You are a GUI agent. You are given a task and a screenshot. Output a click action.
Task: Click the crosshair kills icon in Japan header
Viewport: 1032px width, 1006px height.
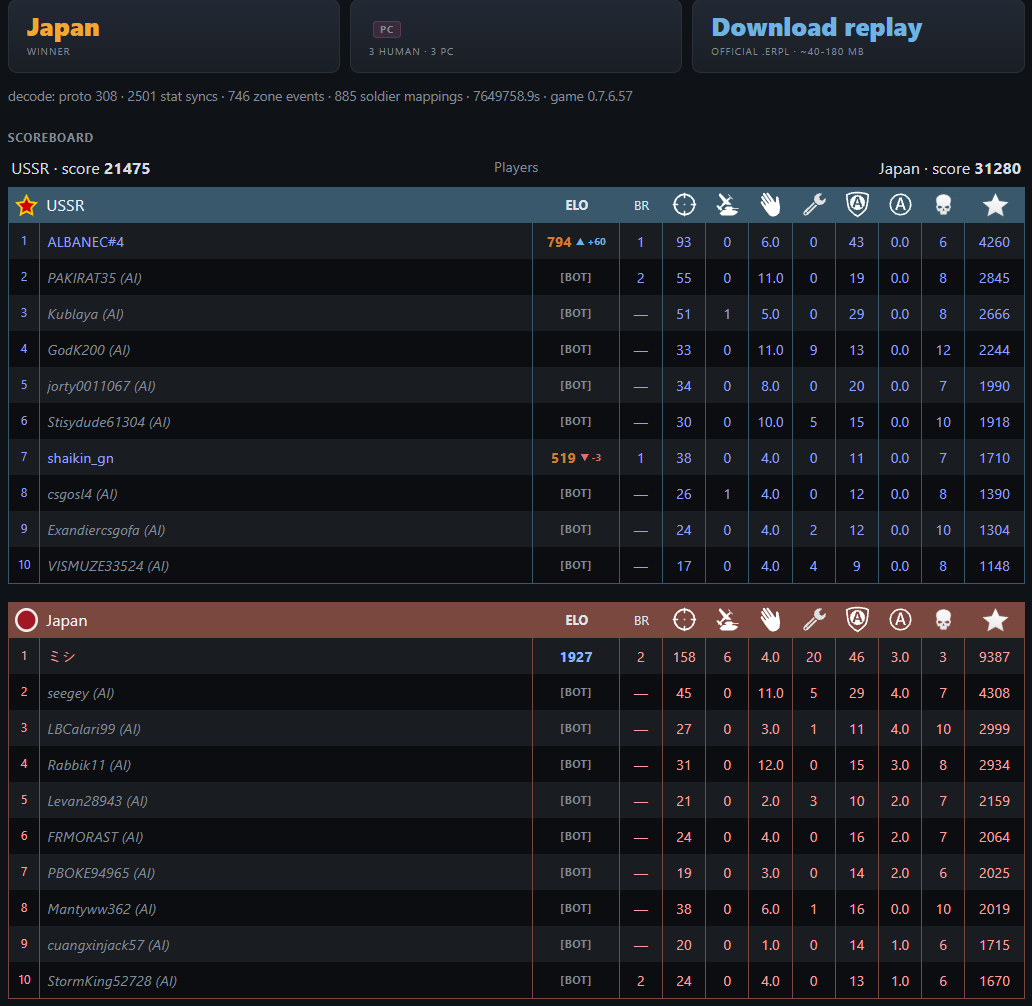click(684, 620)
